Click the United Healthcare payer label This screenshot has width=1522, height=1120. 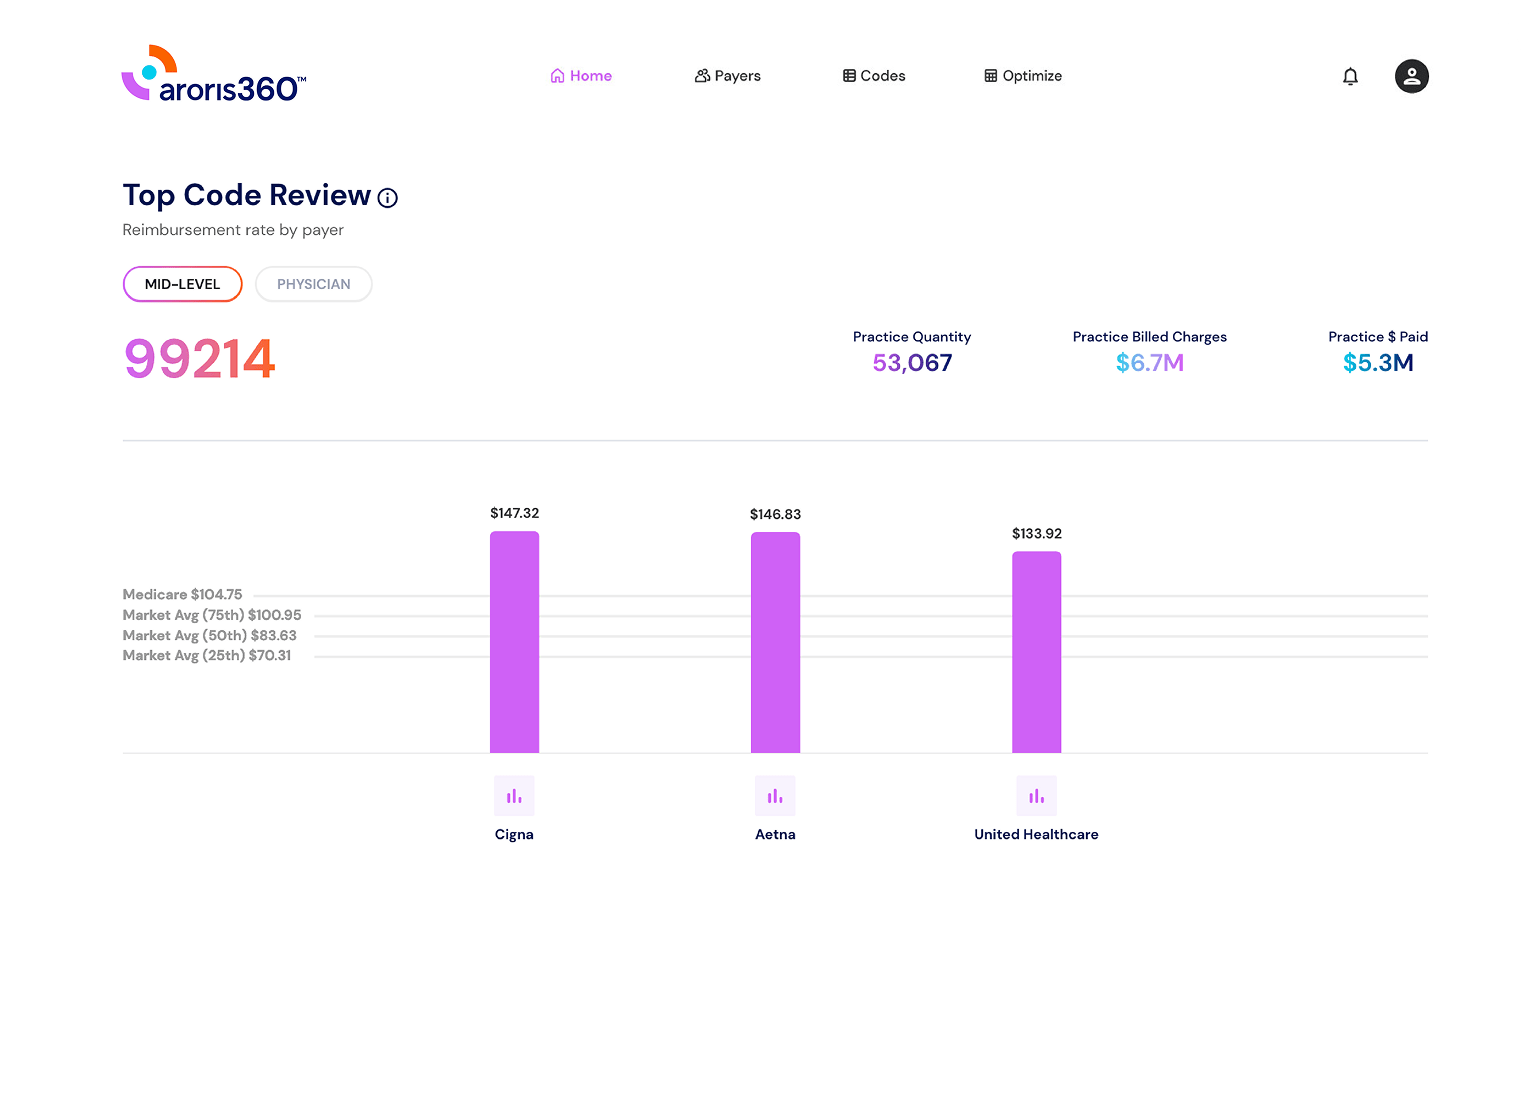coord(1036,834)
